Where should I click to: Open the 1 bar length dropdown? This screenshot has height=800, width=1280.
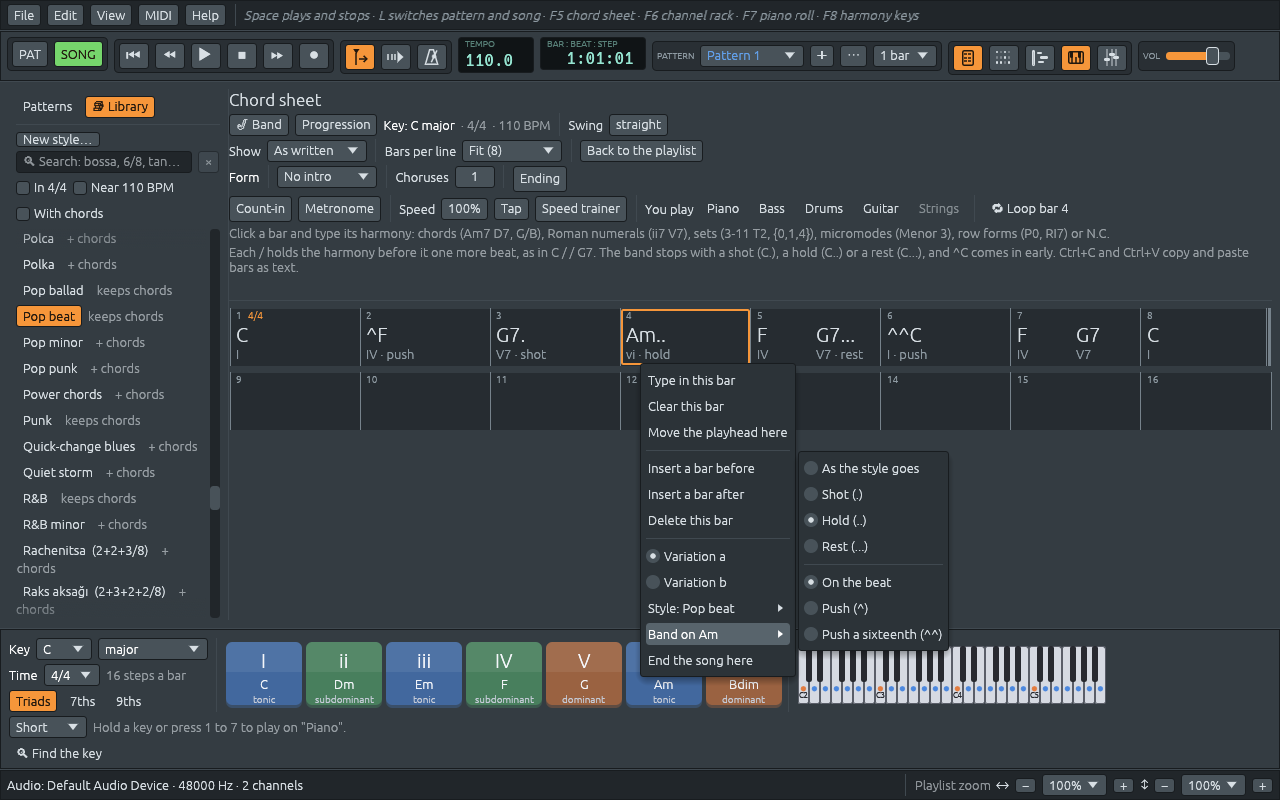pos(904,56)
